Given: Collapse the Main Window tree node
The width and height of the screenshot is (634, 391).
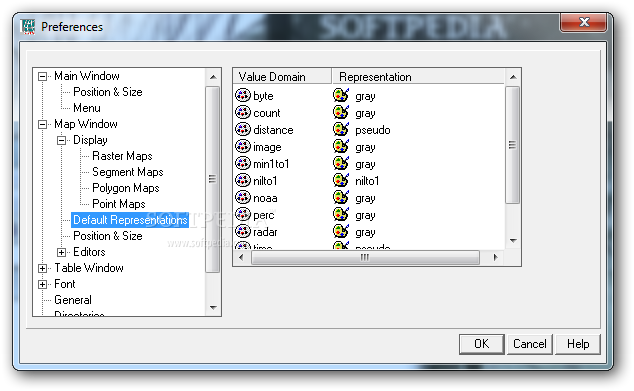Looking at the screenshot, I should 42,76.
